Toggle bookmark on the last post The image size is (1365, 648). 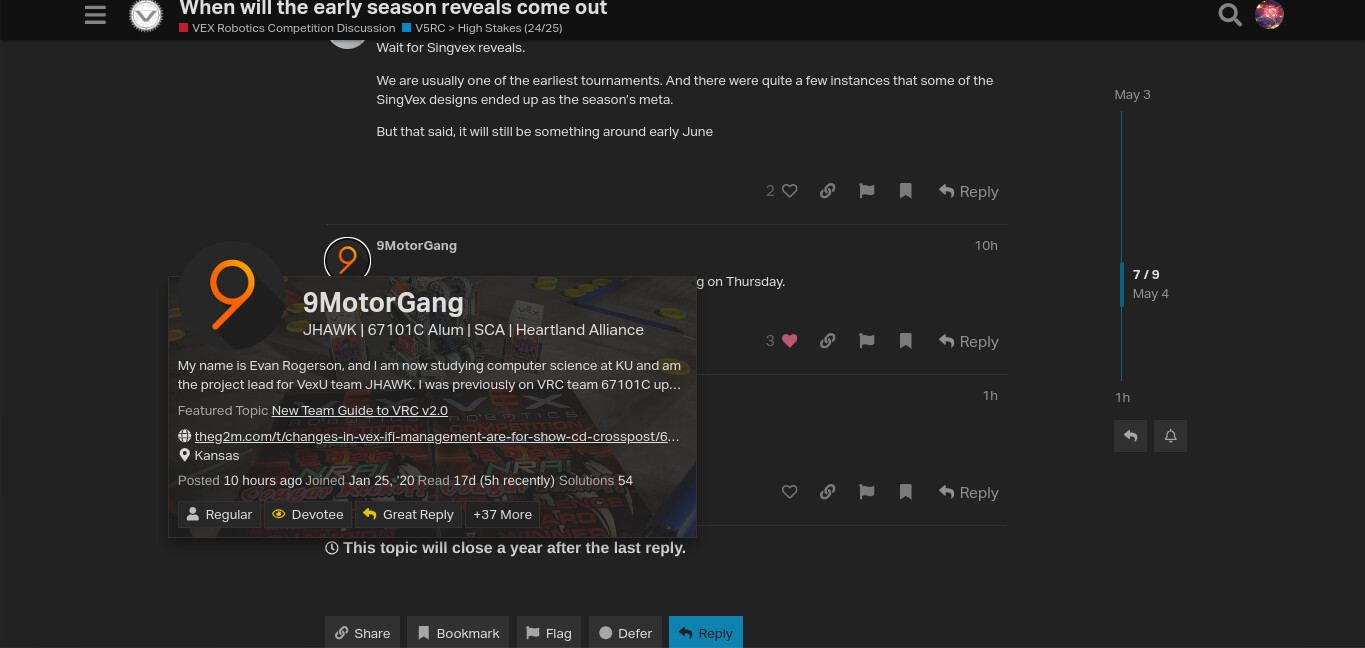[x=905, y=492]
